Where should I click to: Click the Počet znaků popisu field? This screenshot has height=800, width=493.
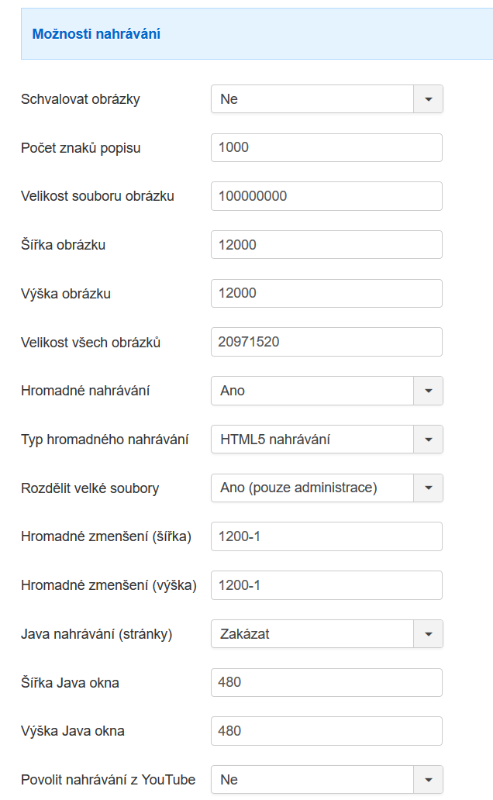(x=327, y=147)
